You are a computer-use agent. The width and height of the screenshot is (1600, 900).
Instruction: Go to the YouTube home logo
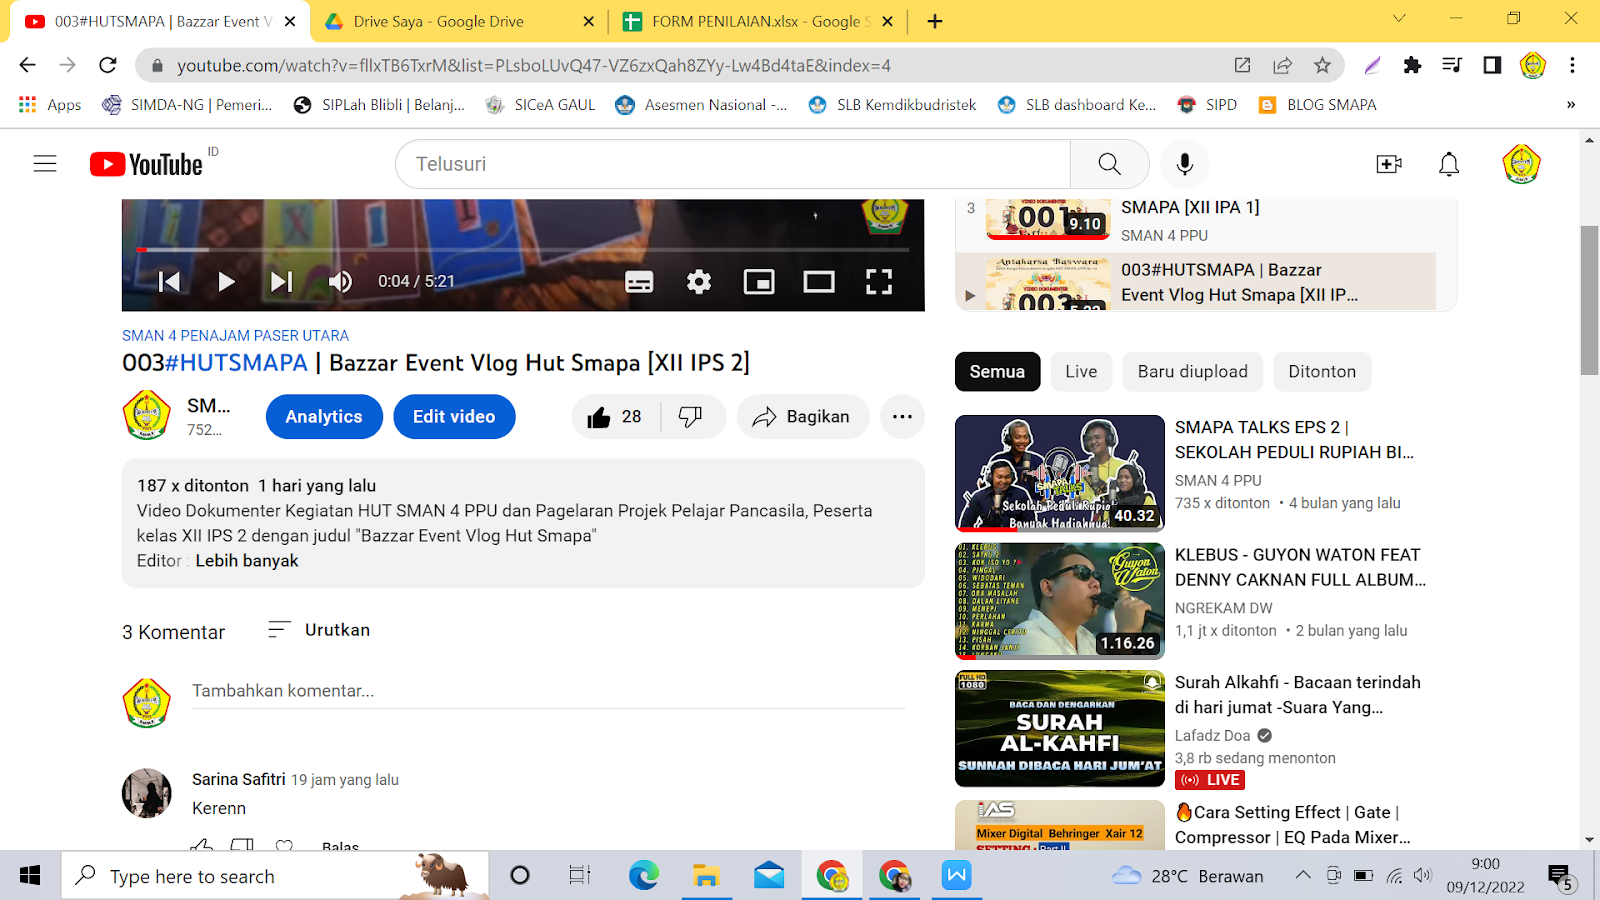pos(146,164)
